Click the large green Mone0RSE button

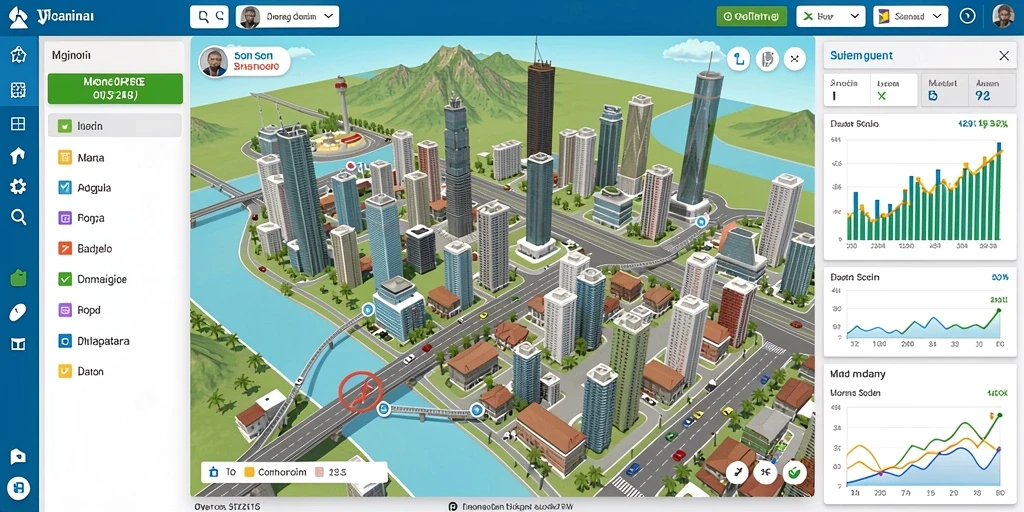(x=115, y=89)
